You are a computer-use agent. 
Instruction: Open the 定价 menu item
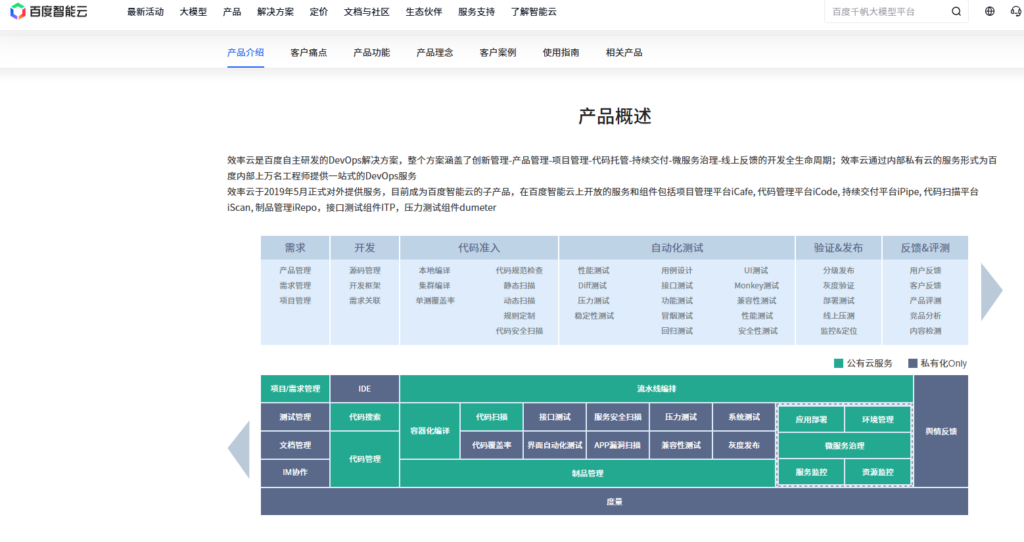click(319, 12)
